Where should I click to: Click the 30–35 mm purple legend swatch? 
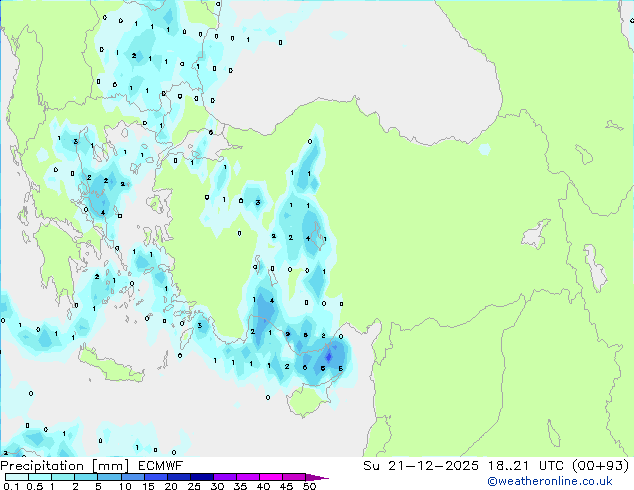click(224, 477)
